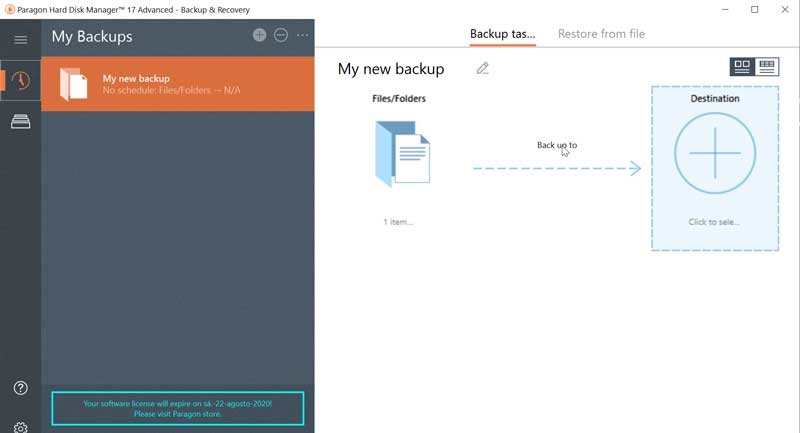
Task: Click the Destination heading label
Action: point(715,98)
